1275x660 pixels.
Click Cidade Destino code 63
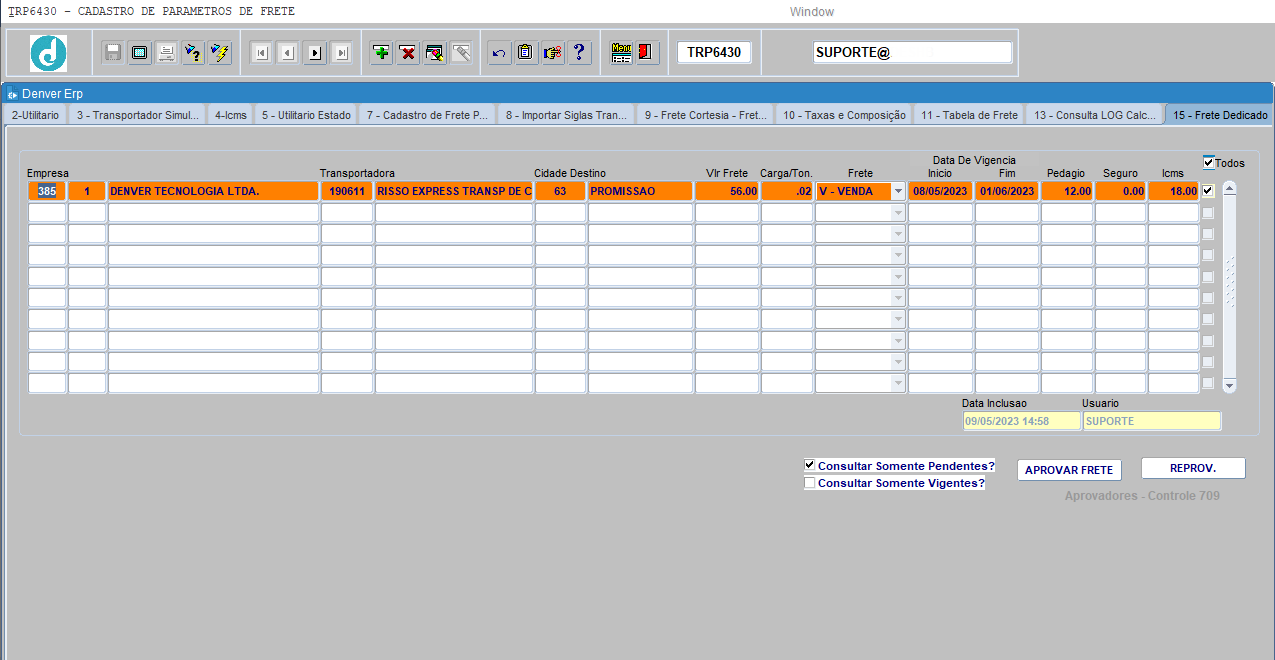coord(560,191)
